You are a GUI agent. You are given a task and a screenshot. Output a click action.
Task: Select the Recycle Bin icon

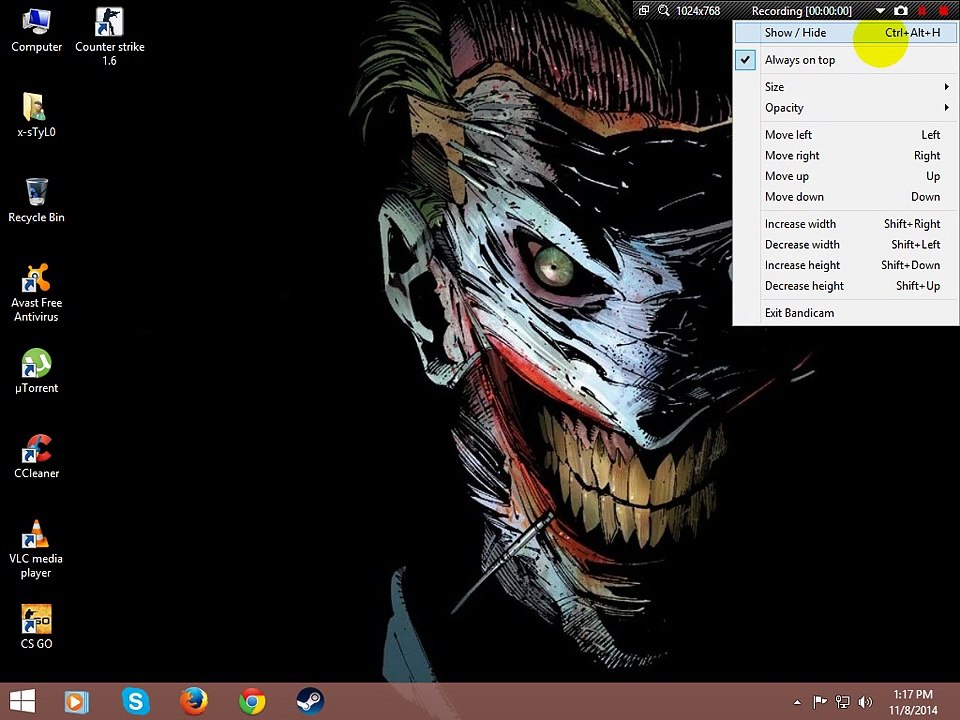[x=36, y=201]
